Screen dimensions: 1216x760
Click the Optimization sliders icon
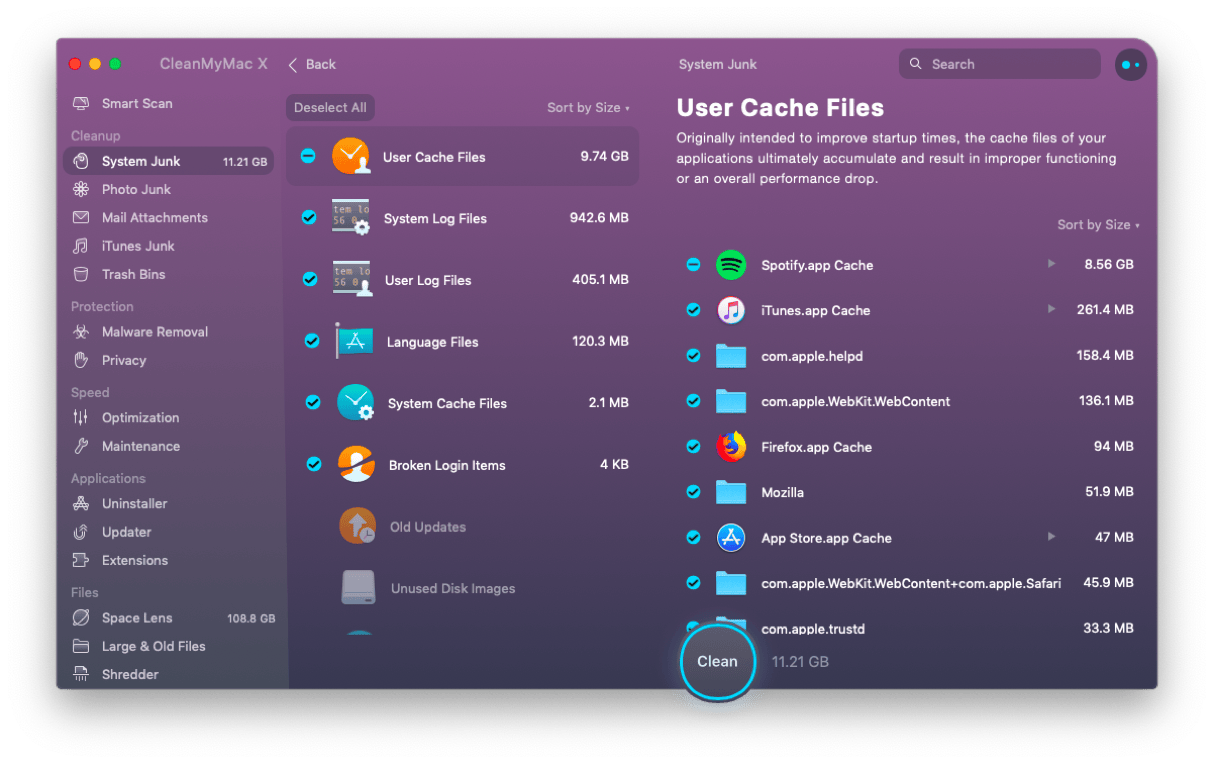[81, 418]
